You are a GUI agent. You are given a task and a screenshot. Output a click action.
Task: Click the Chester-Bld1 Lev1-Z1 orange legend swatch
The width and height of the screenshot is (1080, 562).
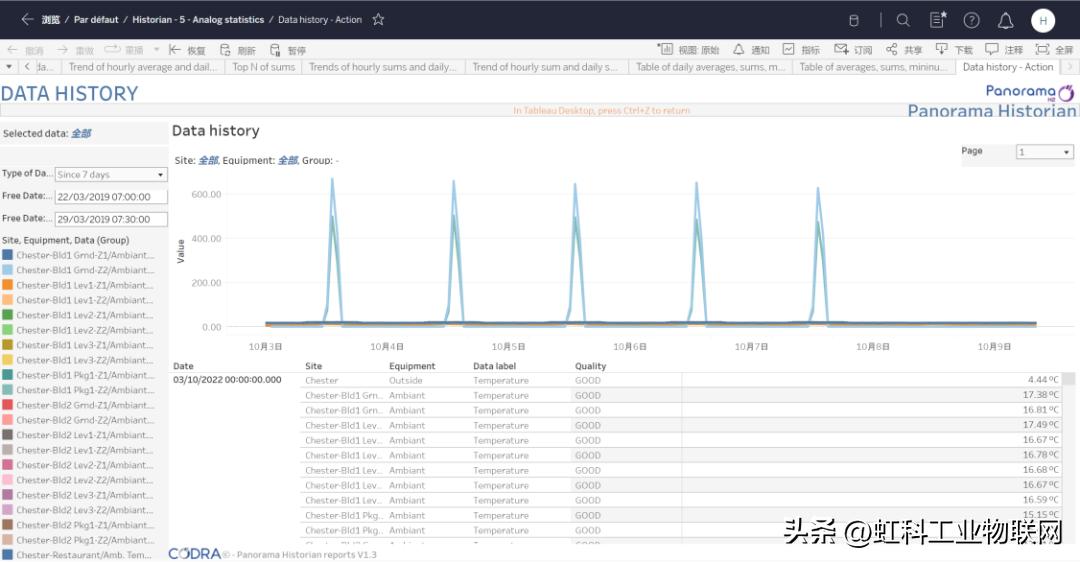8,285
